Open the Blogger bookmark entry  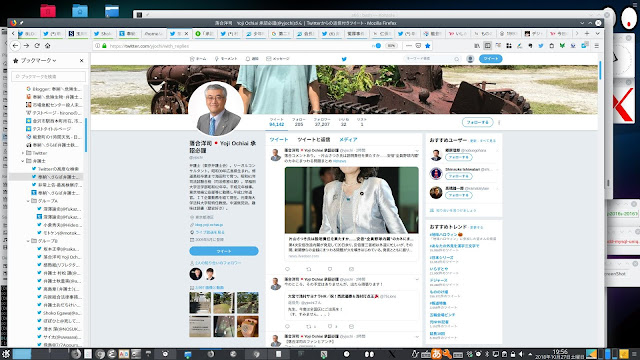(x=53, y=89)
